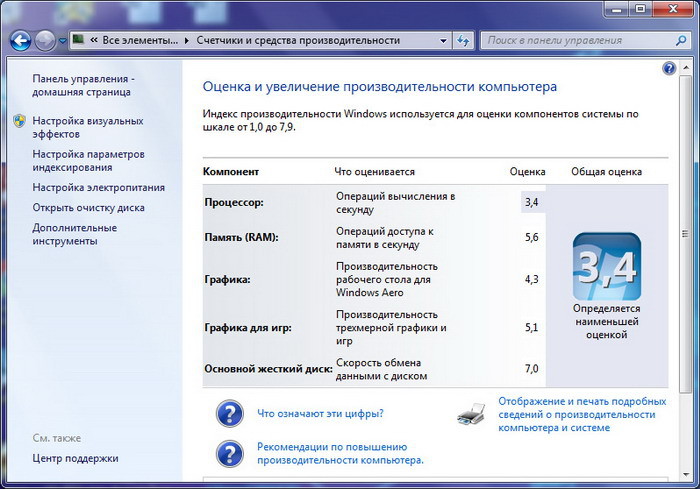Expand the arrow after "Все элементы" breadcrumb
Screen dimensions: 700x489
[188, 41]
